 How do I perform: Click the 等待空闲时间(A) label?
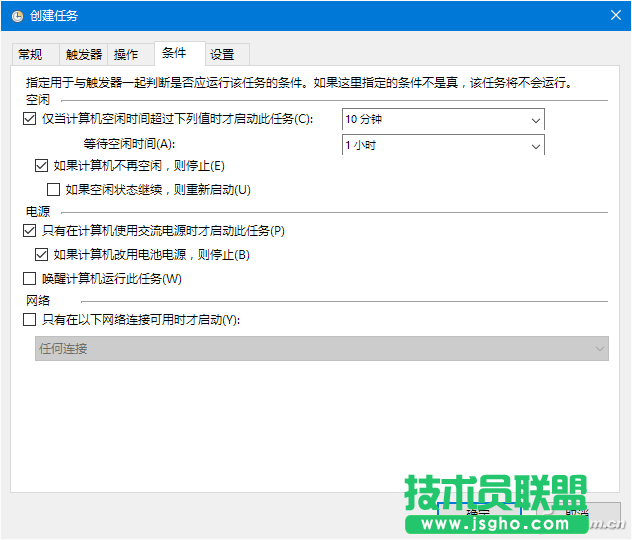[x=136, y=144]
